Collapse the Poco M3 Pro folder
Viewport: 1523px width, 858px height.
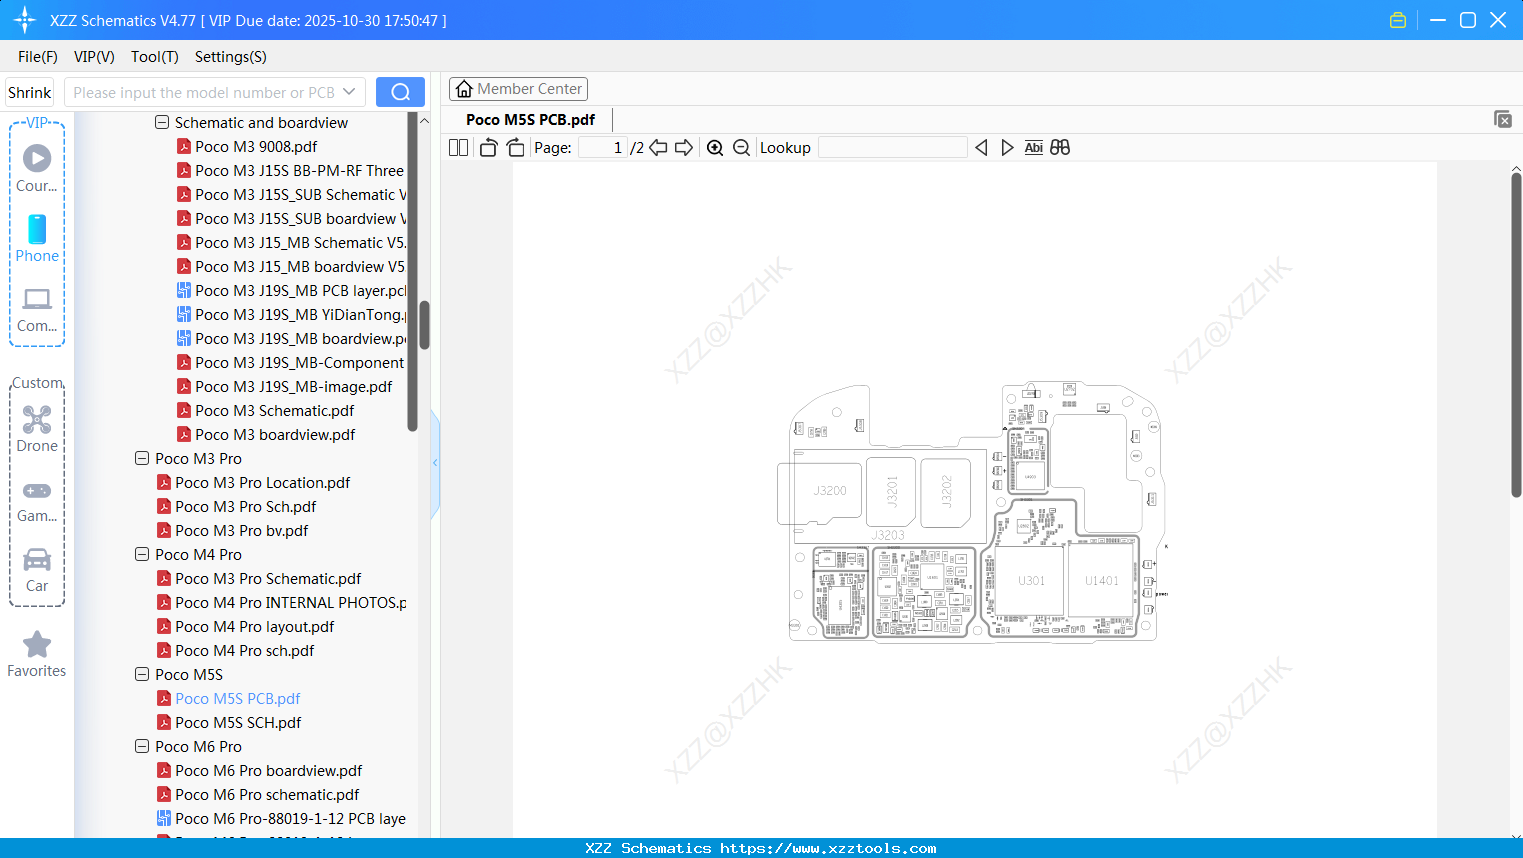pyautogui.click(x=142, y=458)
